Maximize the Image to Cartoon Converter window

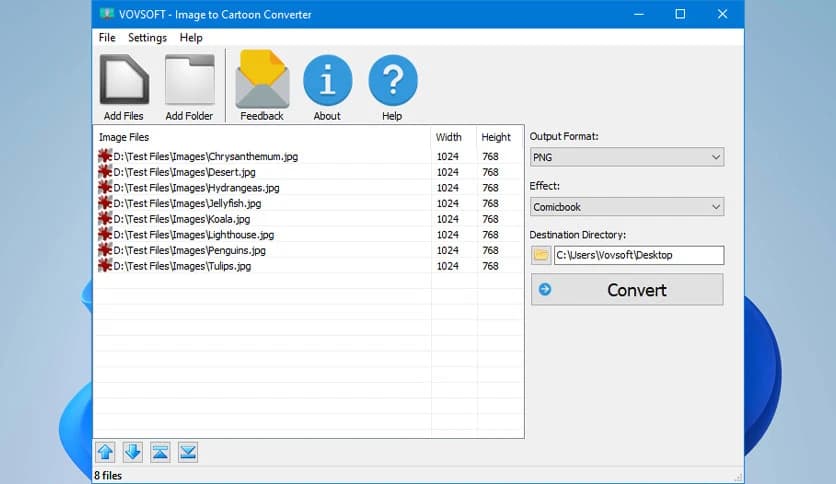(680, 14)
